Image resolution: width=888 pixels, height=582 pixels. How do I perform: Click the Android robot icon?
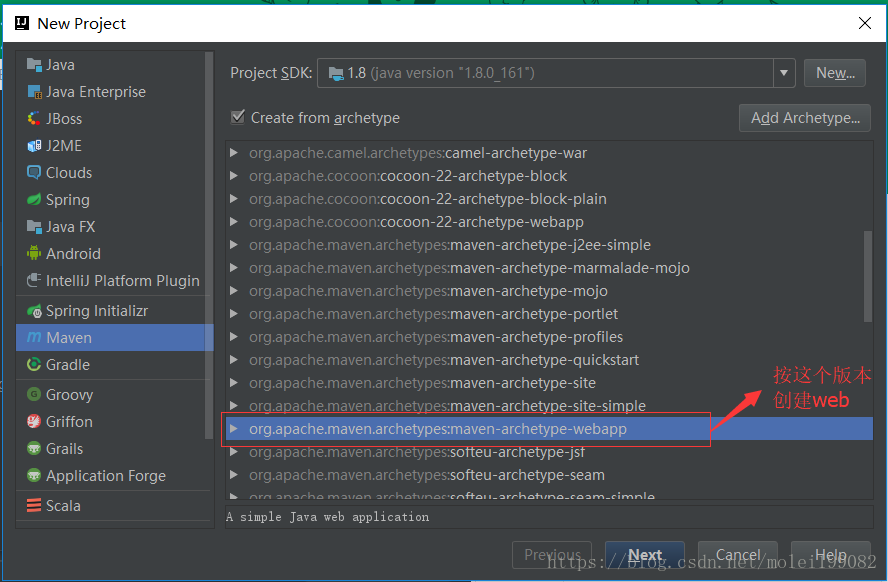[34, 254]
